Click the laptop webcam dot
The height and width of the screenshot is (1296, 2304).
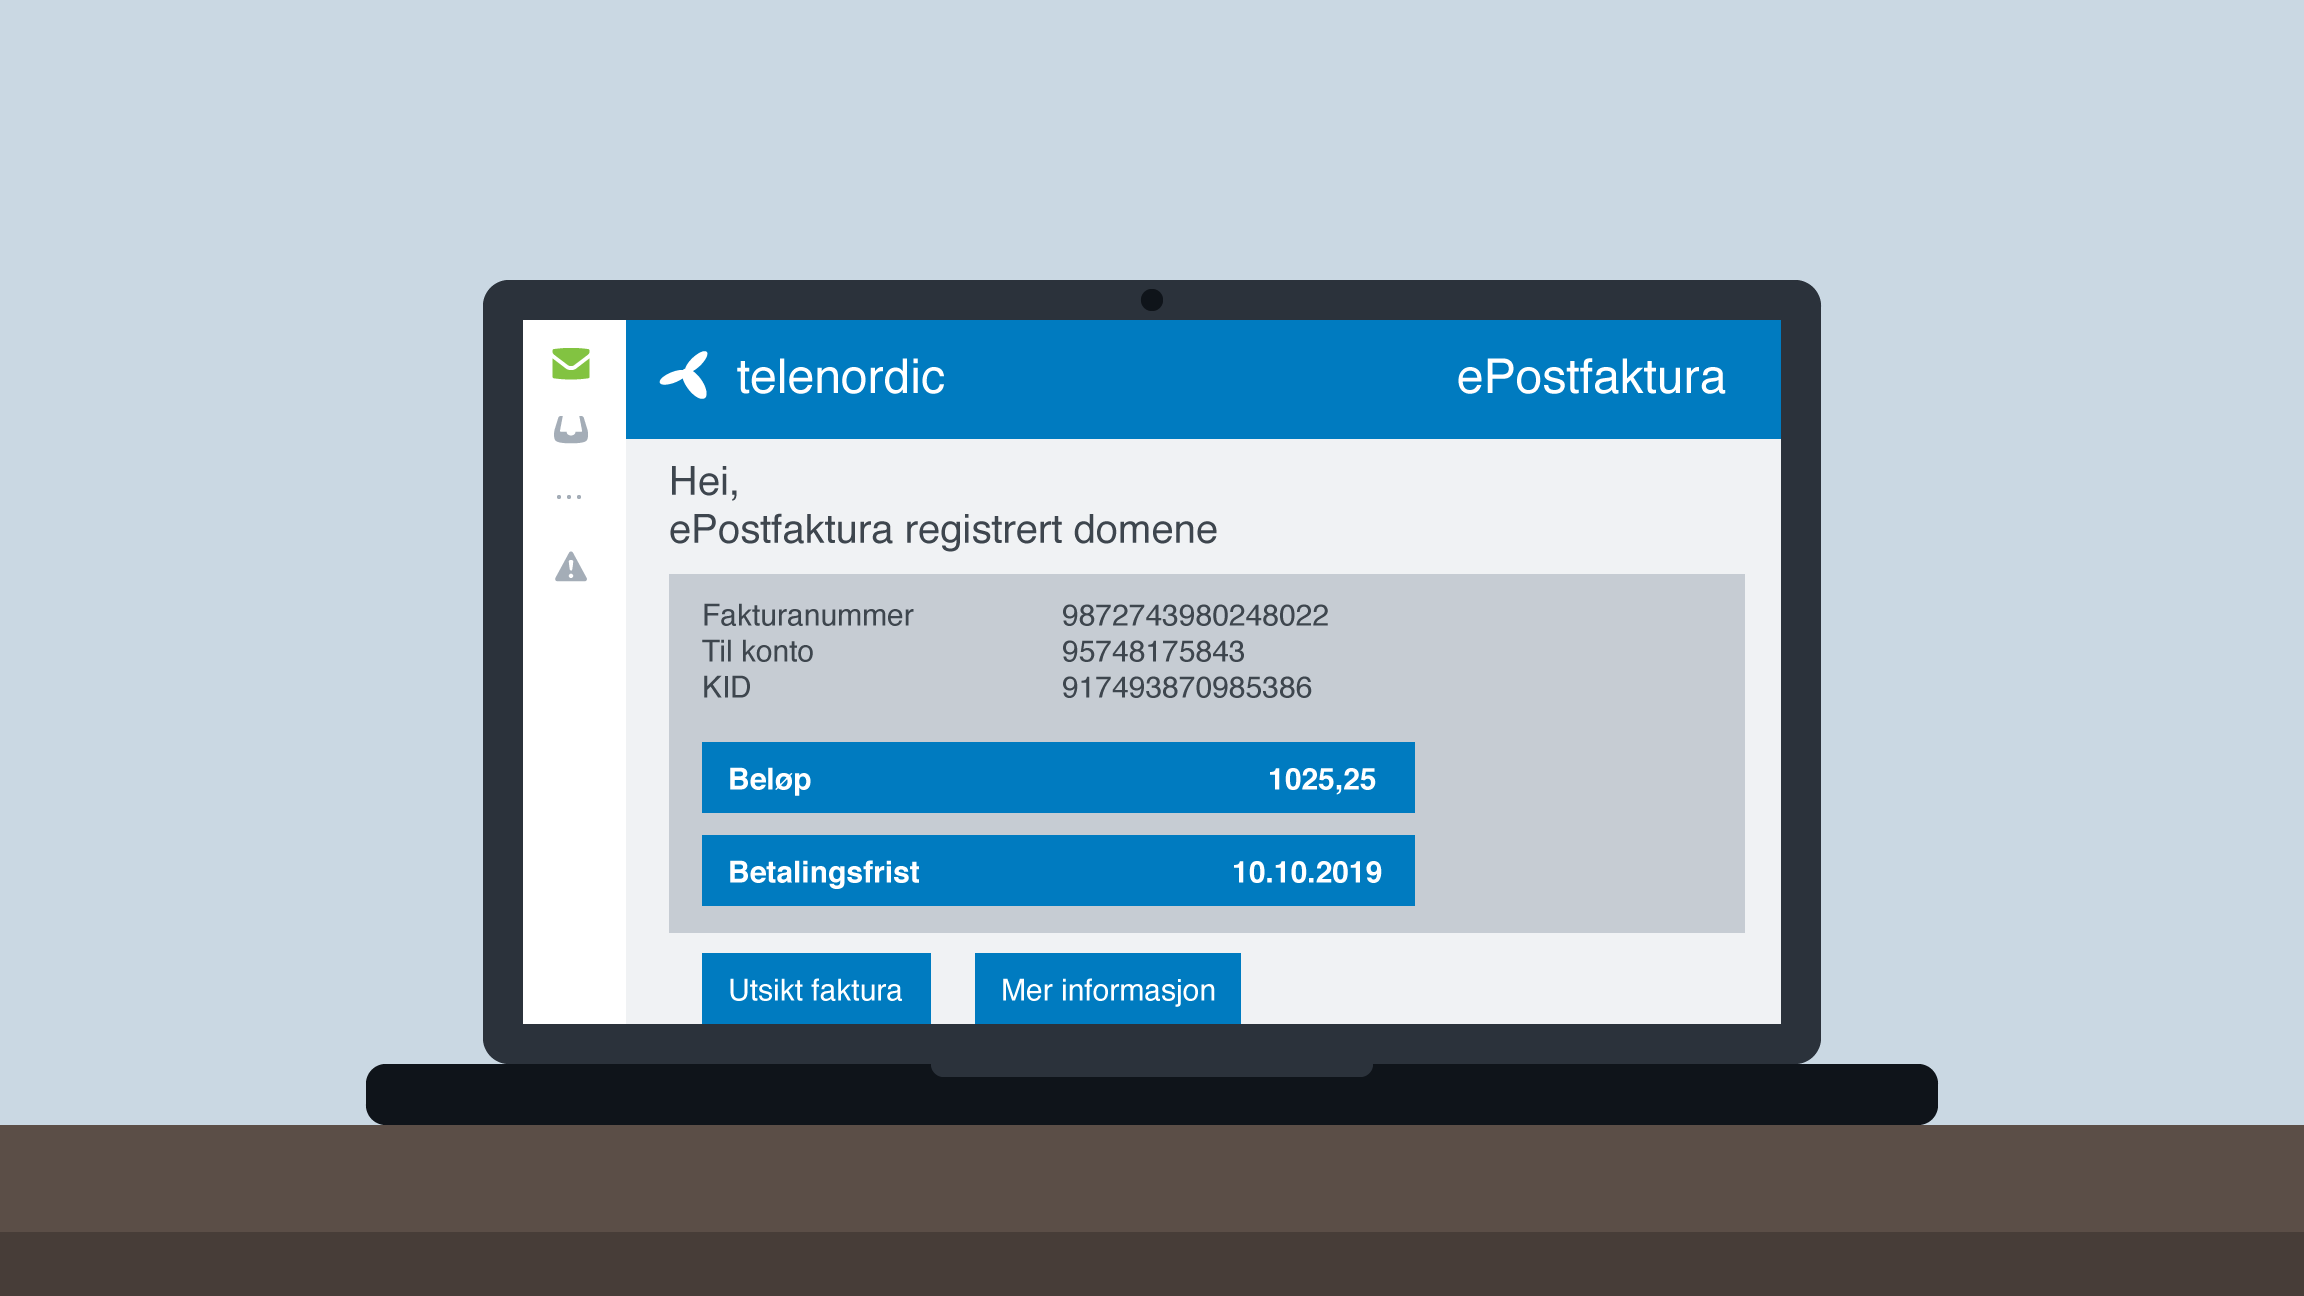(x=1152, y=300)
